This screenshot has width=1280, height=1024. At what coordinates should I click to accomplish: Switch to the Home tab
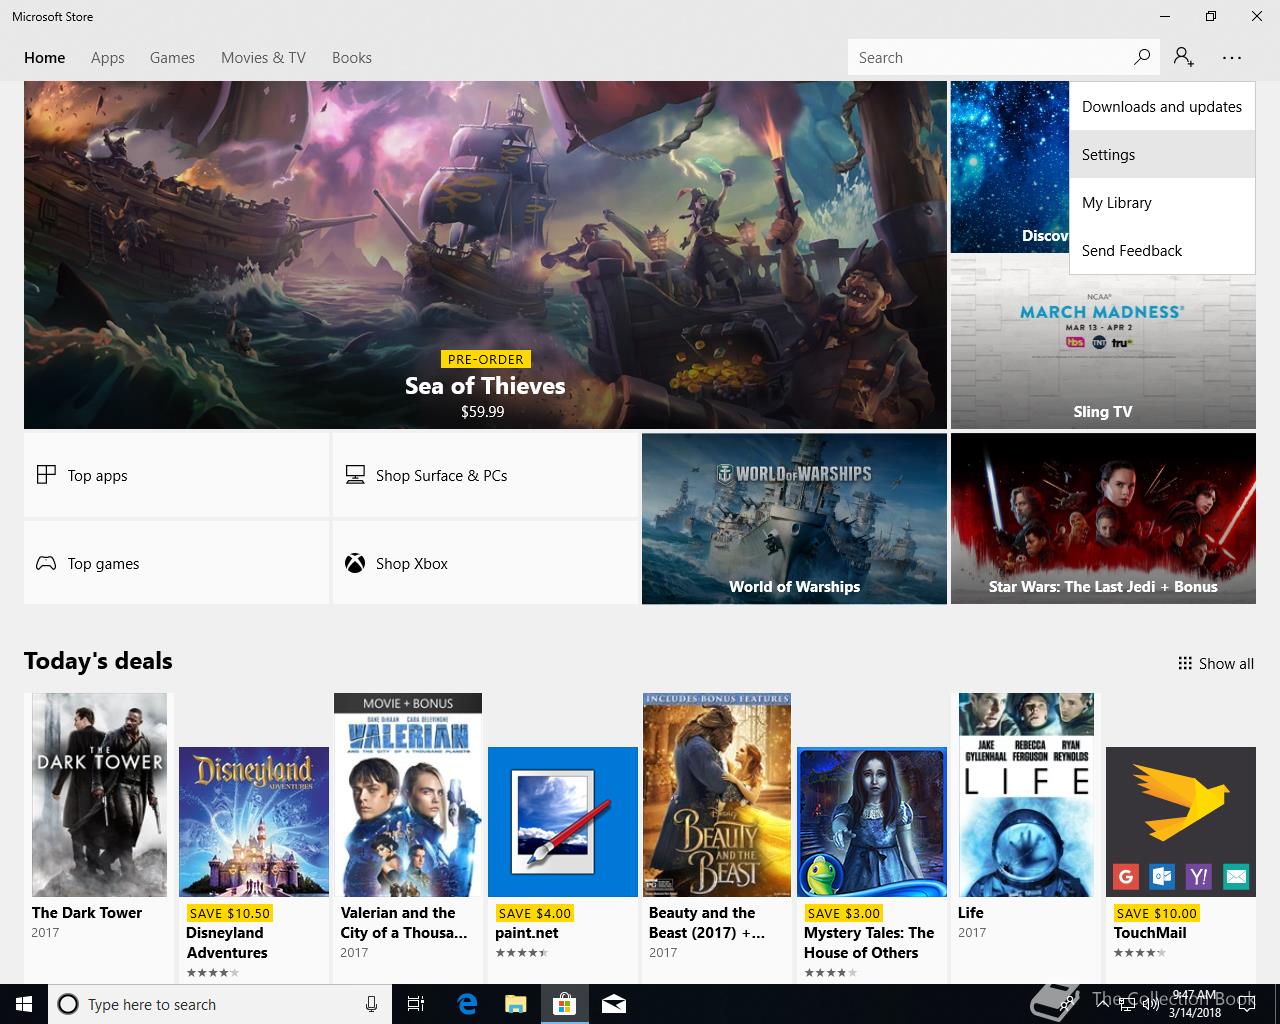[45, 58]
